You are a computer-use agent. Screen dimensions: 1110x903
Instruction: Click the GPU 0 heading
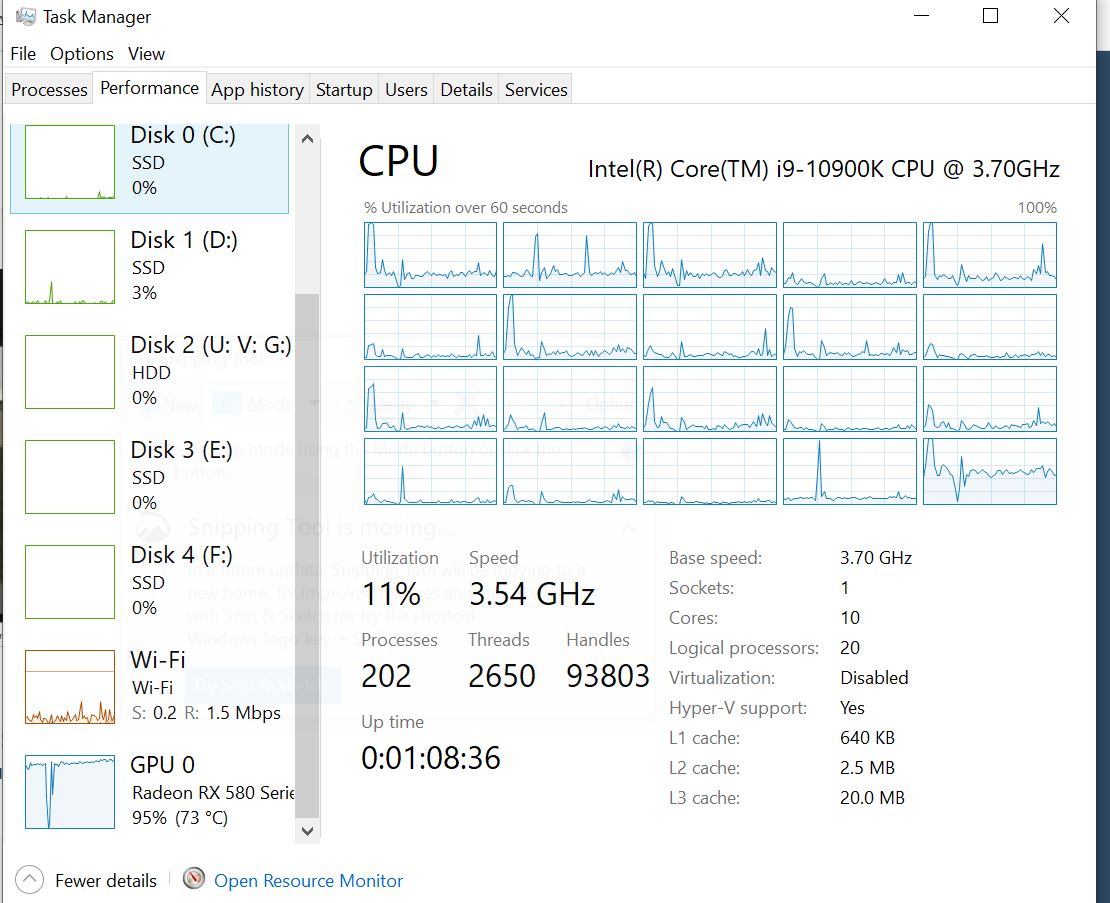(163, 765)
